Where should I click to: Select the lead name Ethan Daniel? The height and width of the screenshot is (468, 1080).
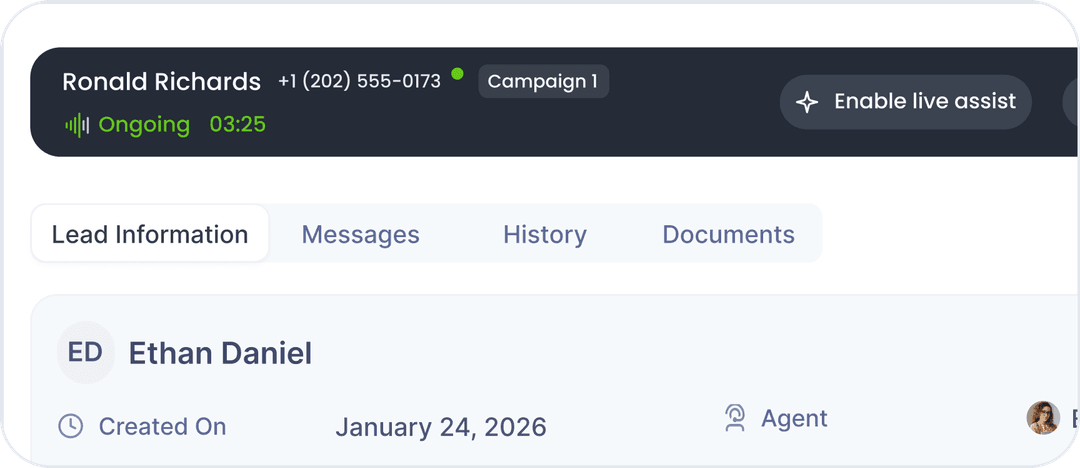coord(220,353)
